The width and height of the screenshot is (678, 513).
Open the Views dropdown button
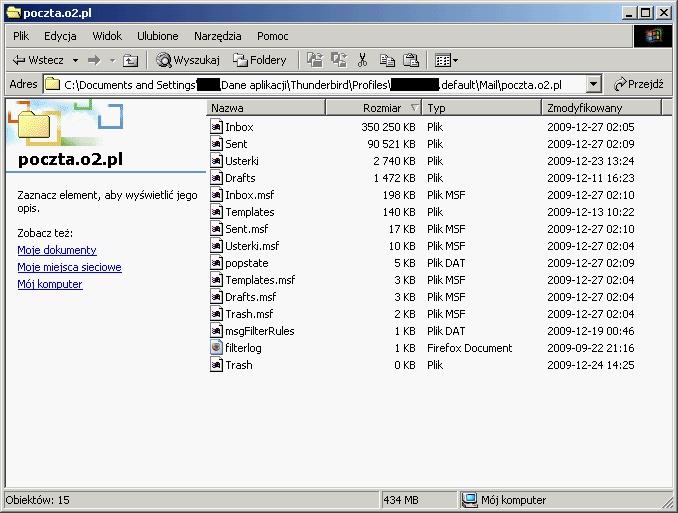click(446, 60)
